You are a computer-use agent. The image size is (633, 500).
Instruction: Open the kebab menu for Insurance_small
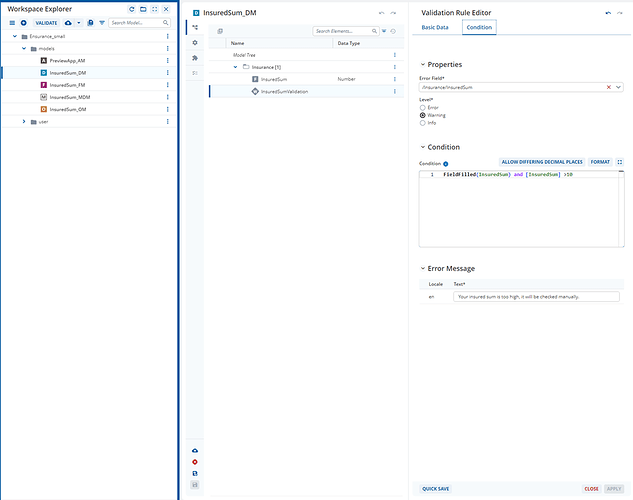coord(168,36)
